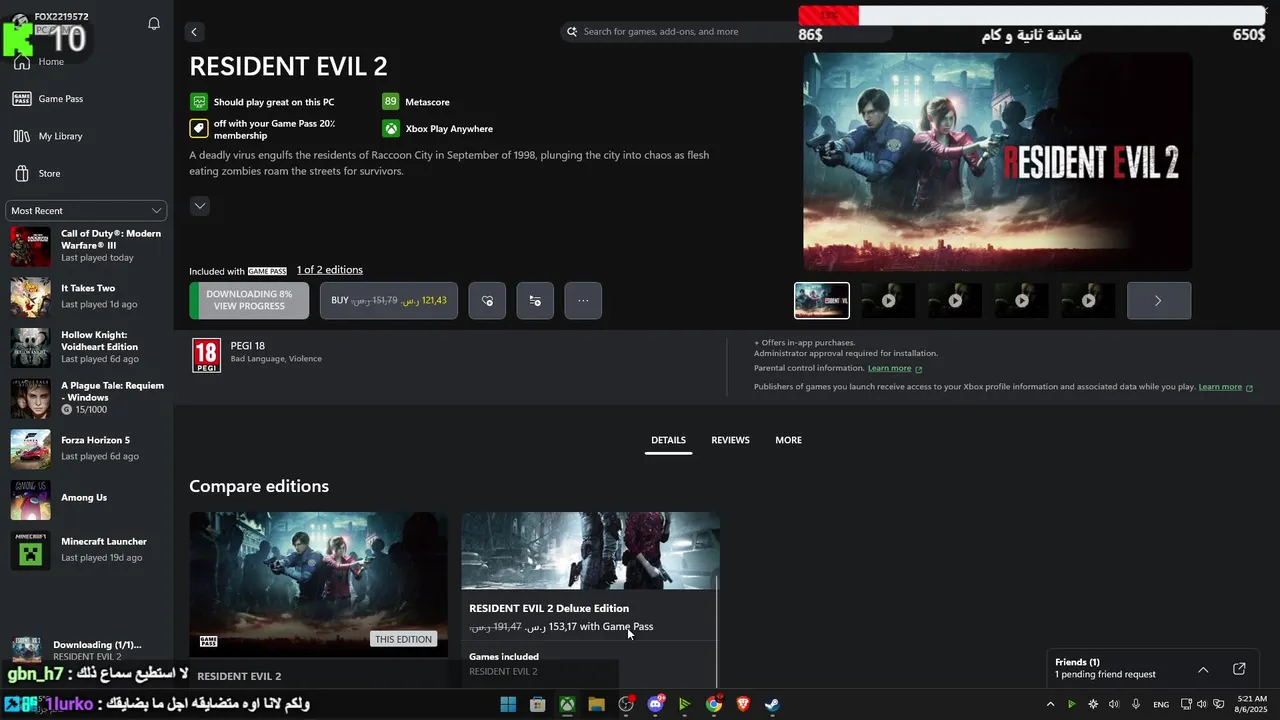Viewport: 1280px width, 720px height.
Task: Open publishers data Learn more link
Action: [x=1226, y=387]
